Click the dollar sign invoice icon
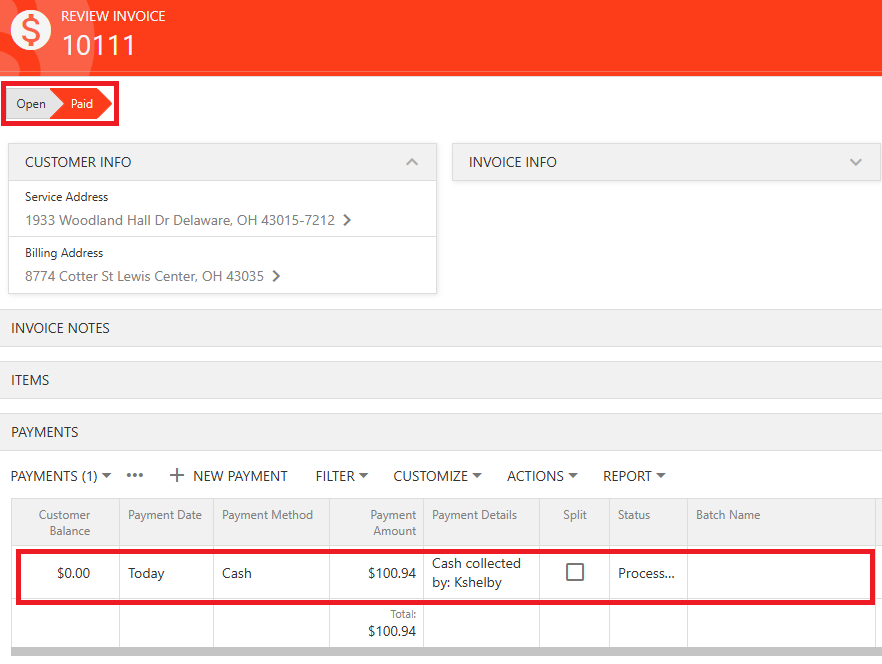Viewport: 882px width, 664px height. click(x=31, y=30)
